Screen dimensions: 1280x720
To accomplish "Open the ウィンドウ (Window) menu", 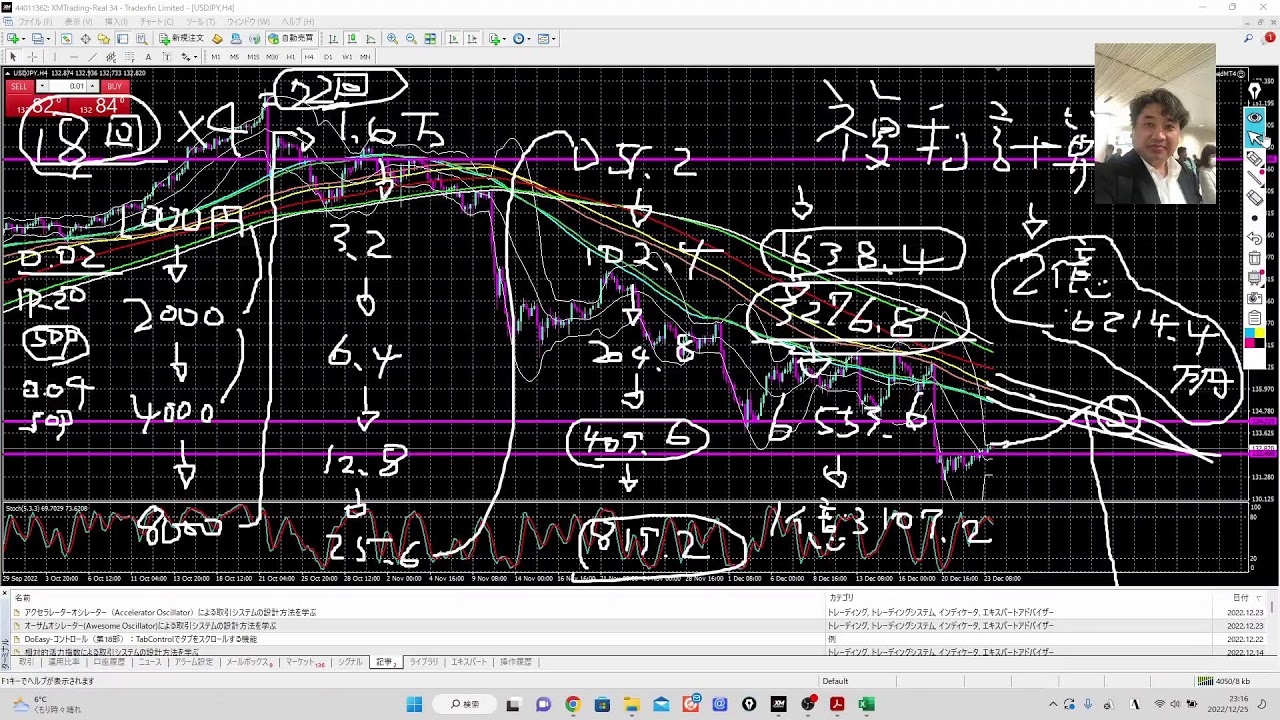I will pos(248,22).
